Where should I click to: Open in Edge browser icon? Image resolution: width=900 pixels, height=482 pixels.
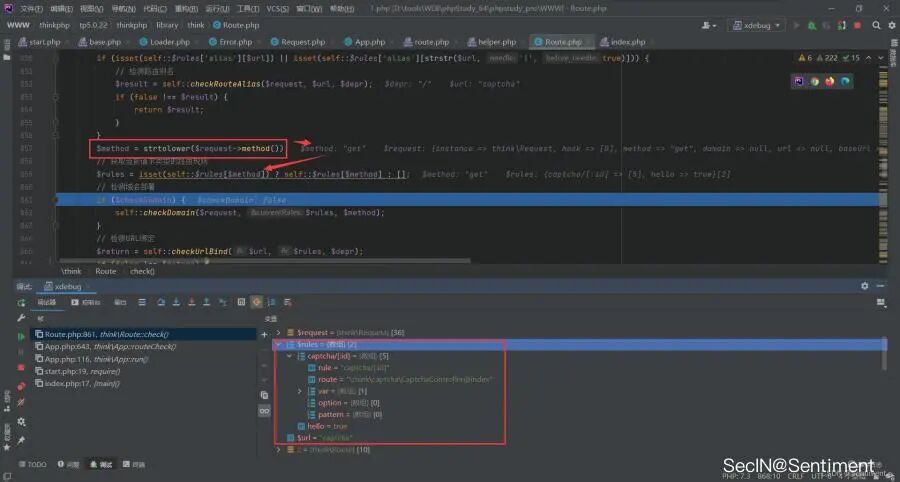845,81
